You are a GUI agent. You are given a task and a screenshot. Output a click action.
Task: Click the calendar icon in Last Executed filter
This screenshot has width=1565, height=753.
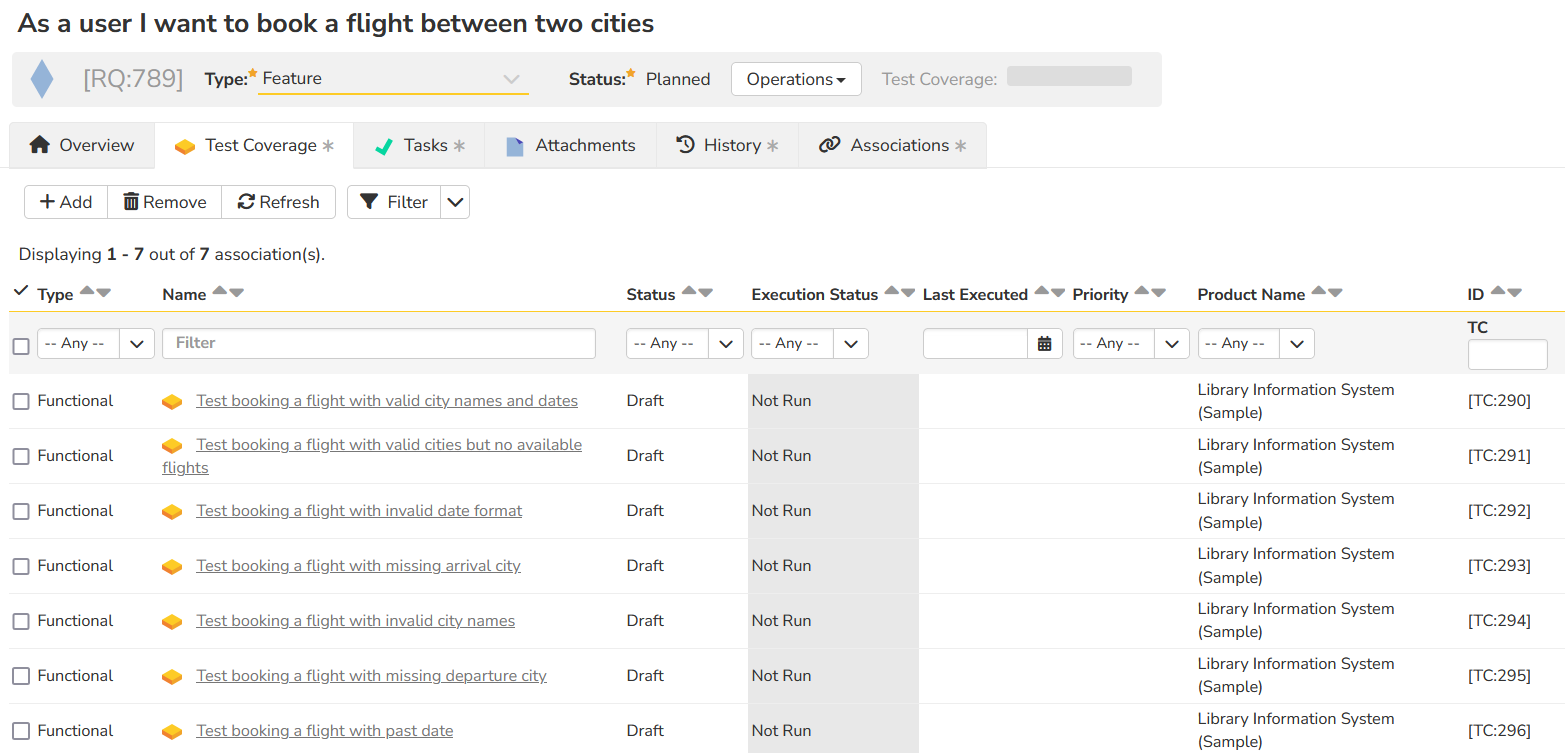click(x=1044, y=344)
